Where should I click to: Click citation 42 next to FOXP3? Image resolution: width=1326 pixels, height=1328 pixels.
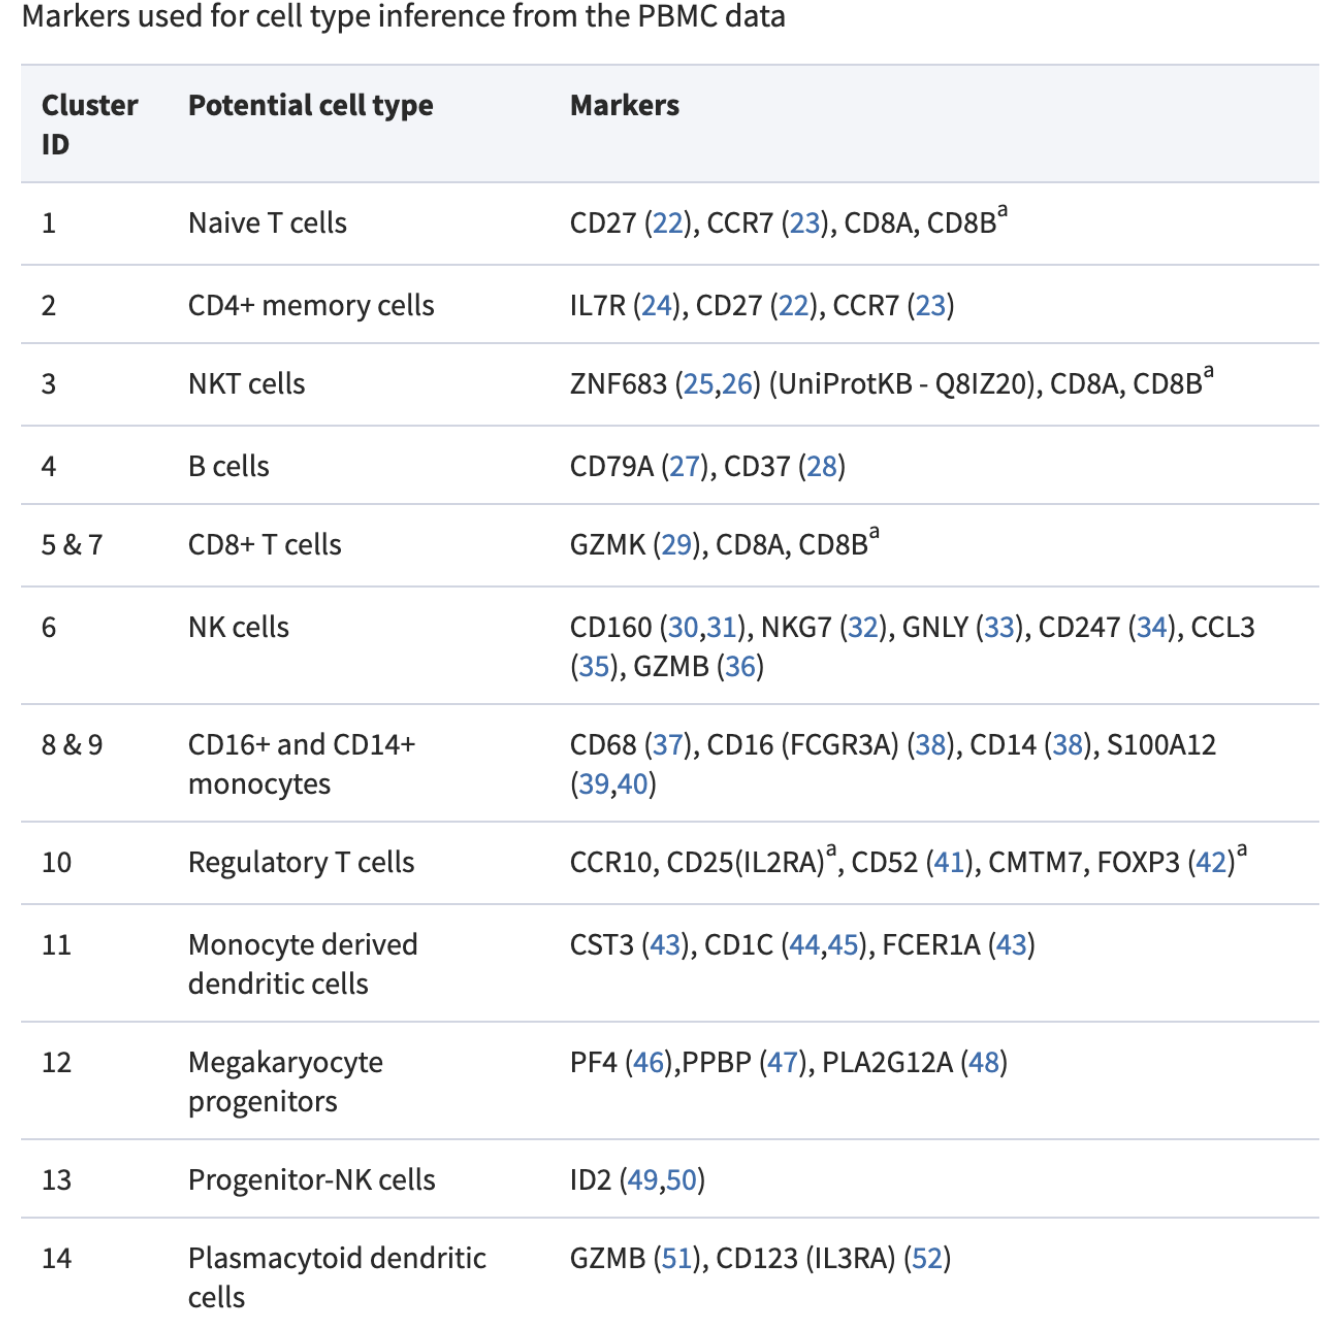[x=1211, y=863]
